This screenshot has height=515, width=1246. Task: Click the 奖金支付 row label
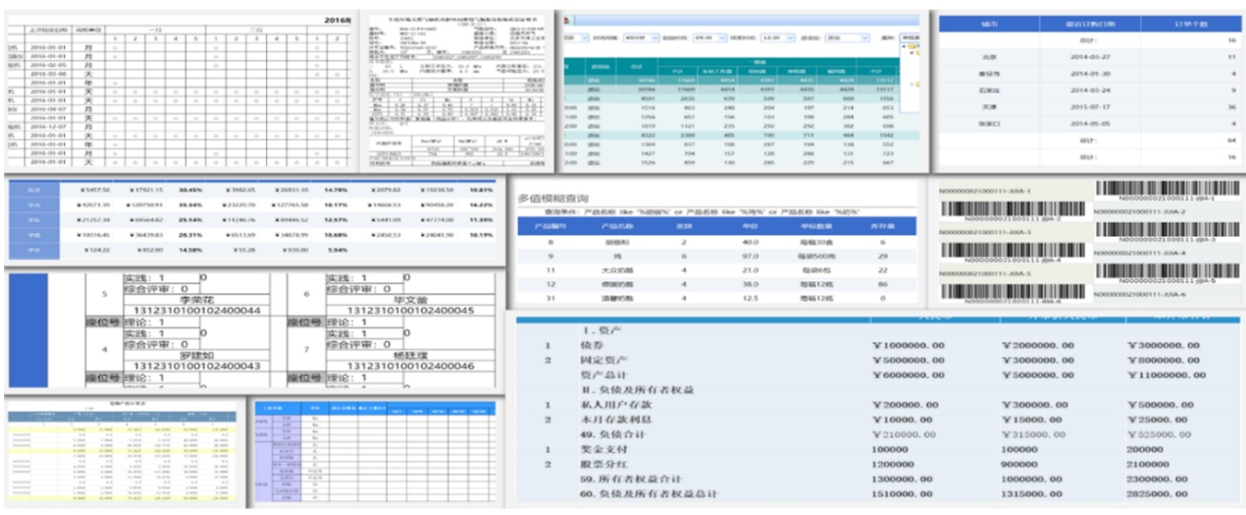[604, 451]
